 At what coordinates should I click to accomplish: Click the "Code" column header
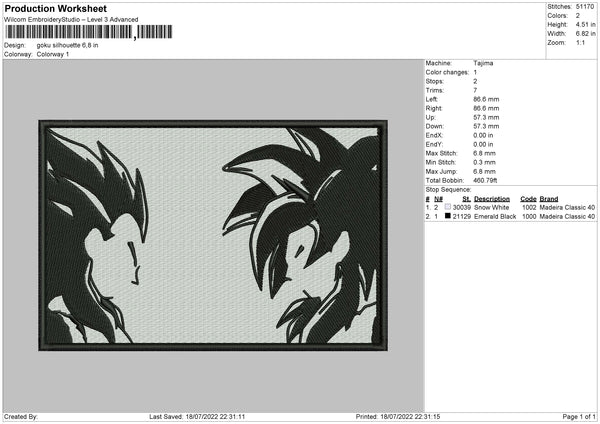528,199
